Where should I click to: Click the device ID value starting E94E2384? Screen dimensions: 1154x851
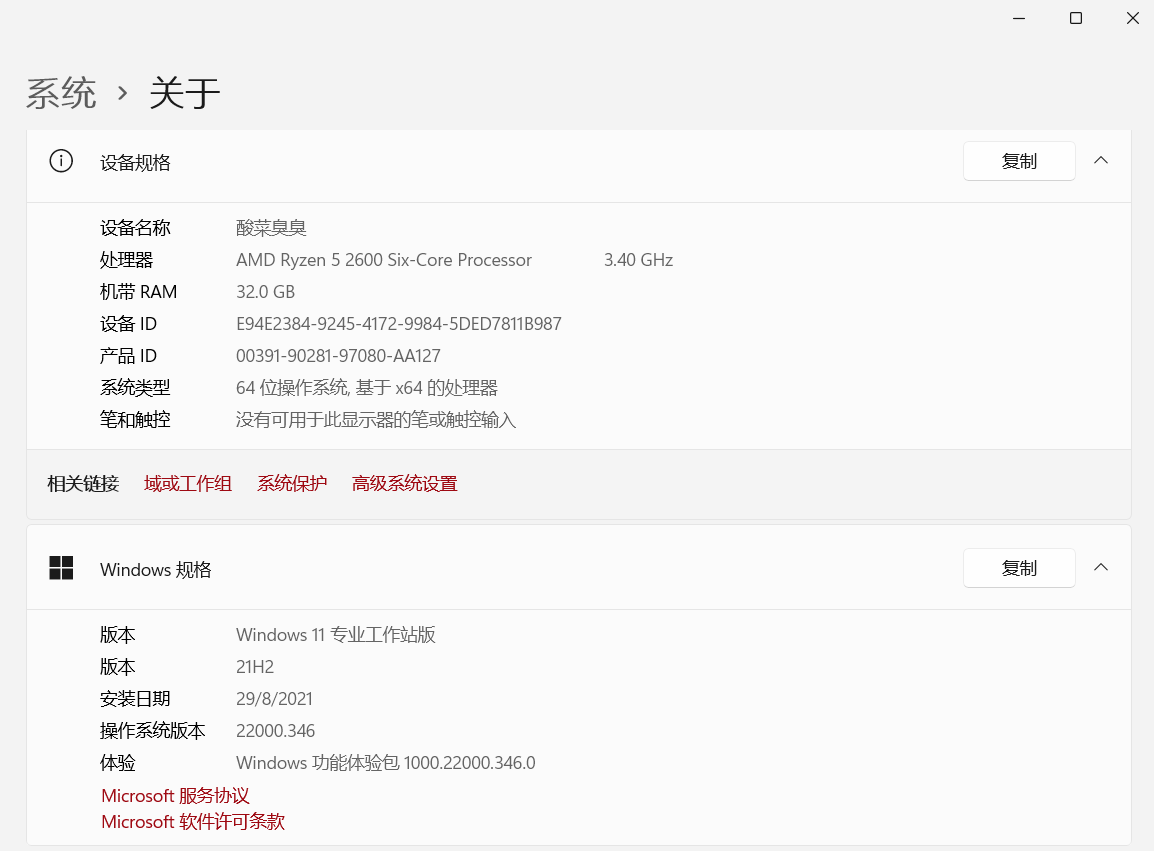[x=398, y=324]
